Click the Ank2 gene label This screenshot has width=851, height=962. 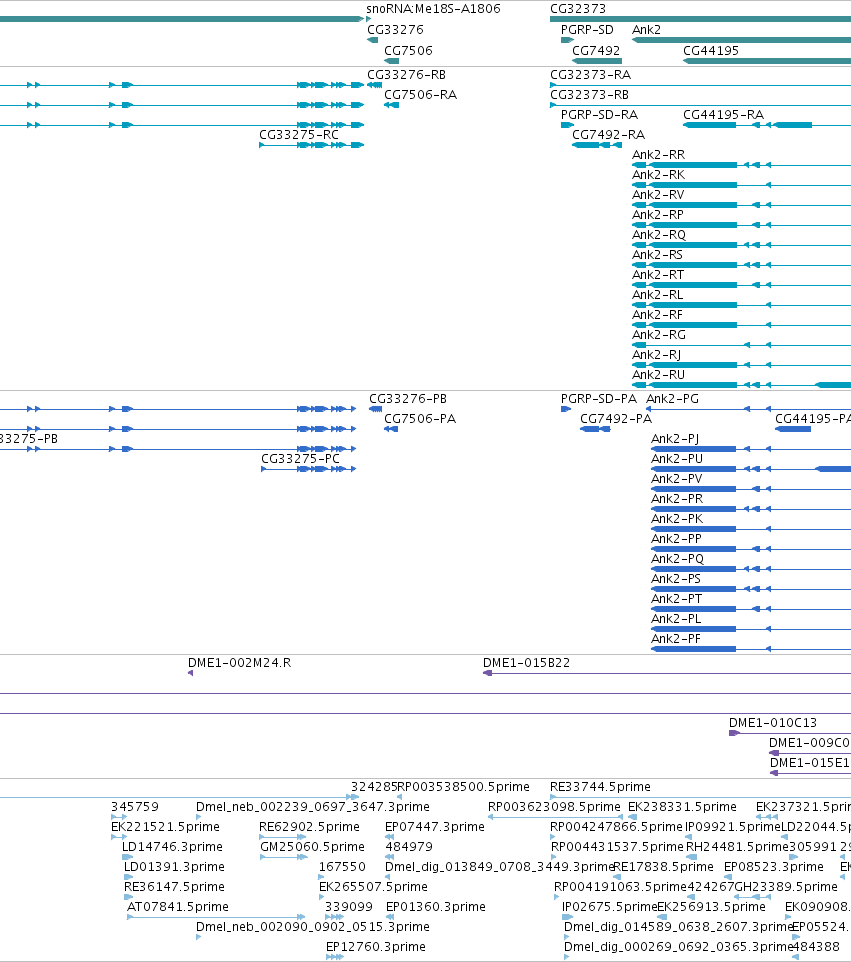647,29
